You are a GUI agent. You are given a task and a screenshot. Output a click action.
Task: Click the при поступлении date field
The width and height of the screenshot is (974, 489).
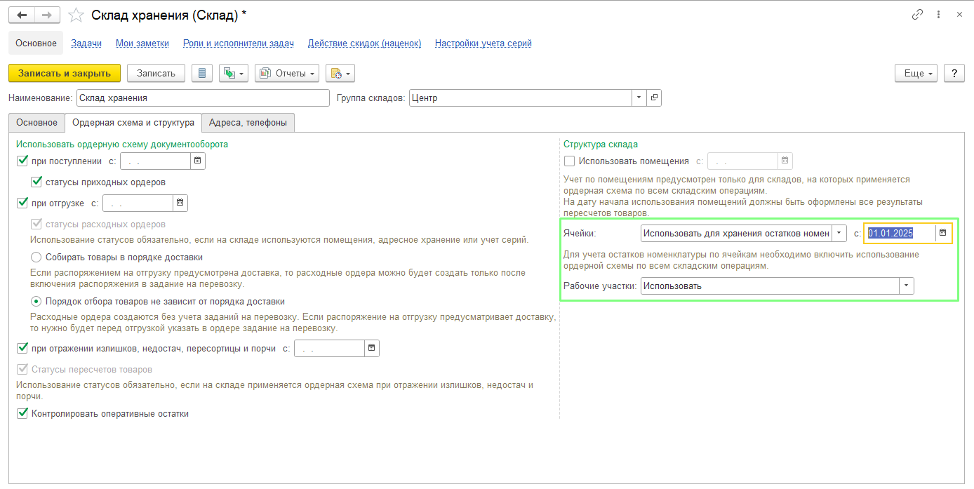tap(155, 161)
